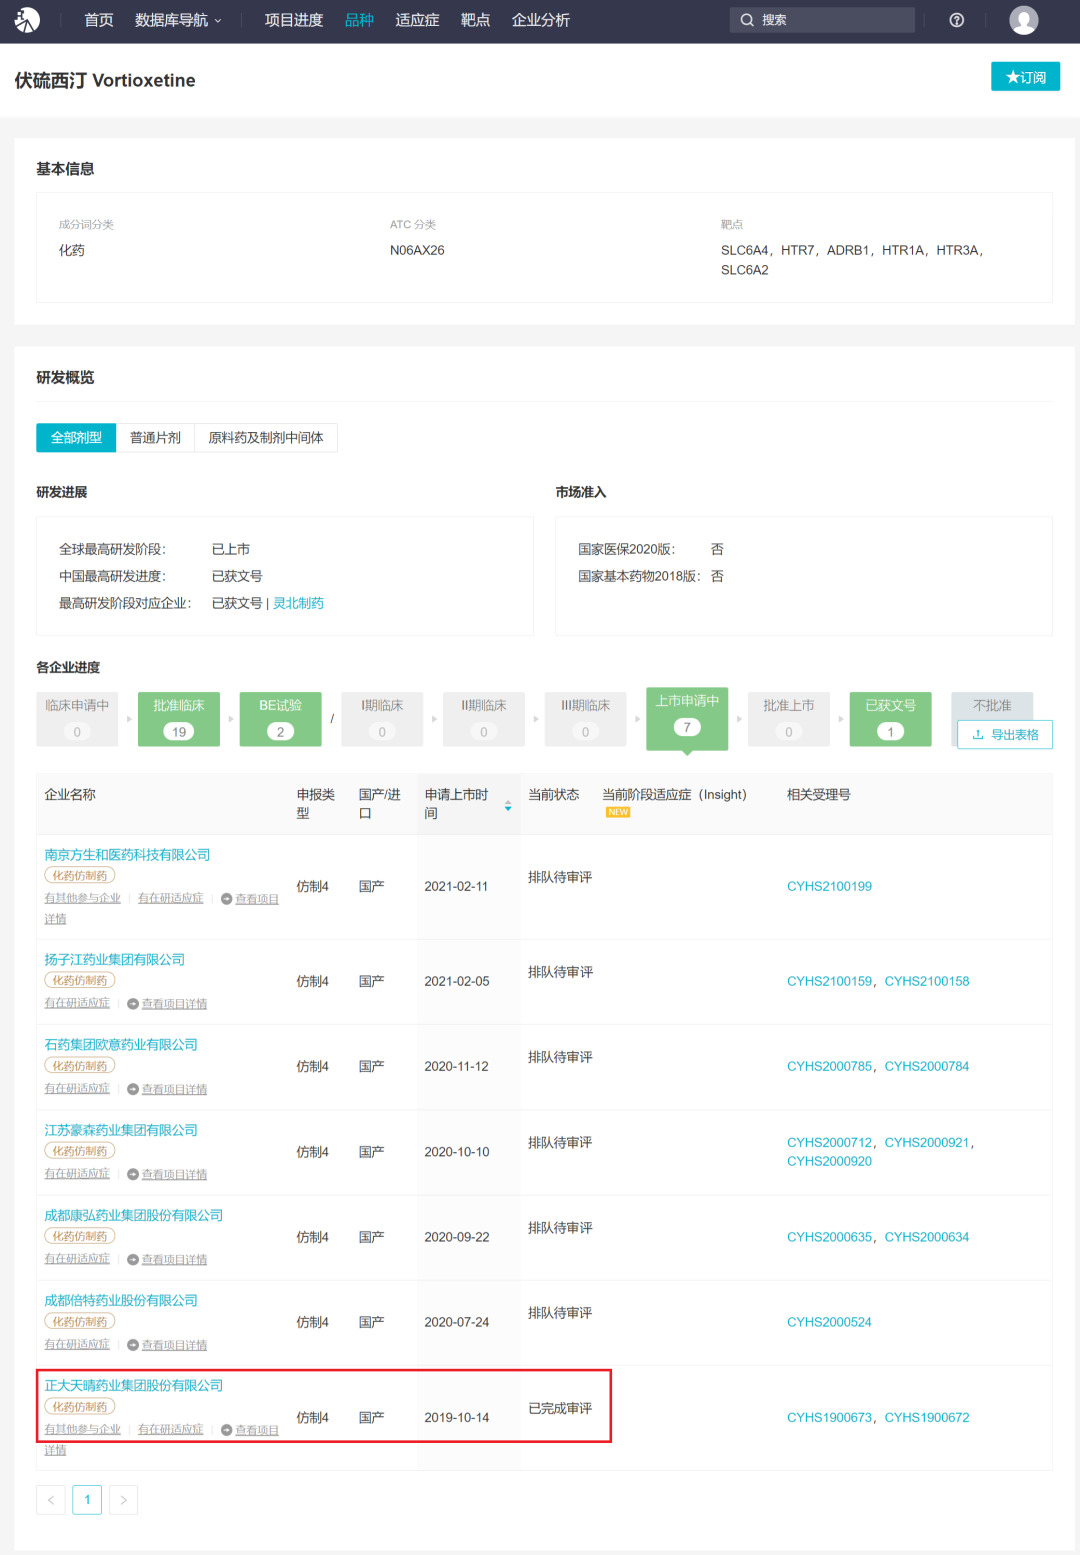
Task: Switch to the 普通片剂 tab
Action: tap(155, 437)
